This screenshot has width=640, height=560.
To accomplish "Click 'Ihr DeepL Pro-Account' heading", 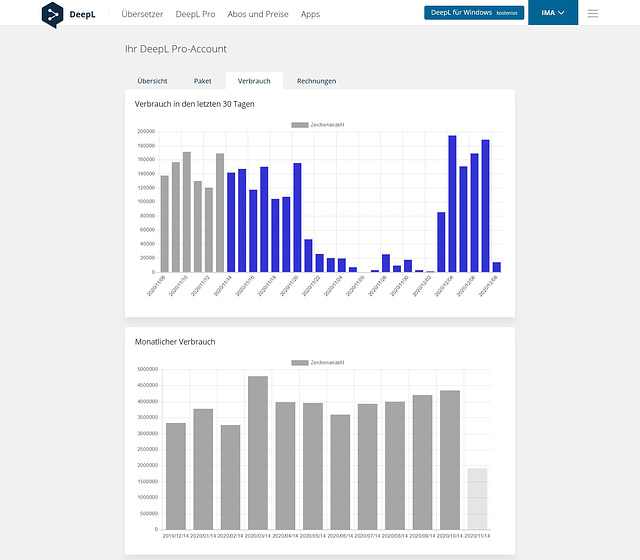I will (176, 49).
